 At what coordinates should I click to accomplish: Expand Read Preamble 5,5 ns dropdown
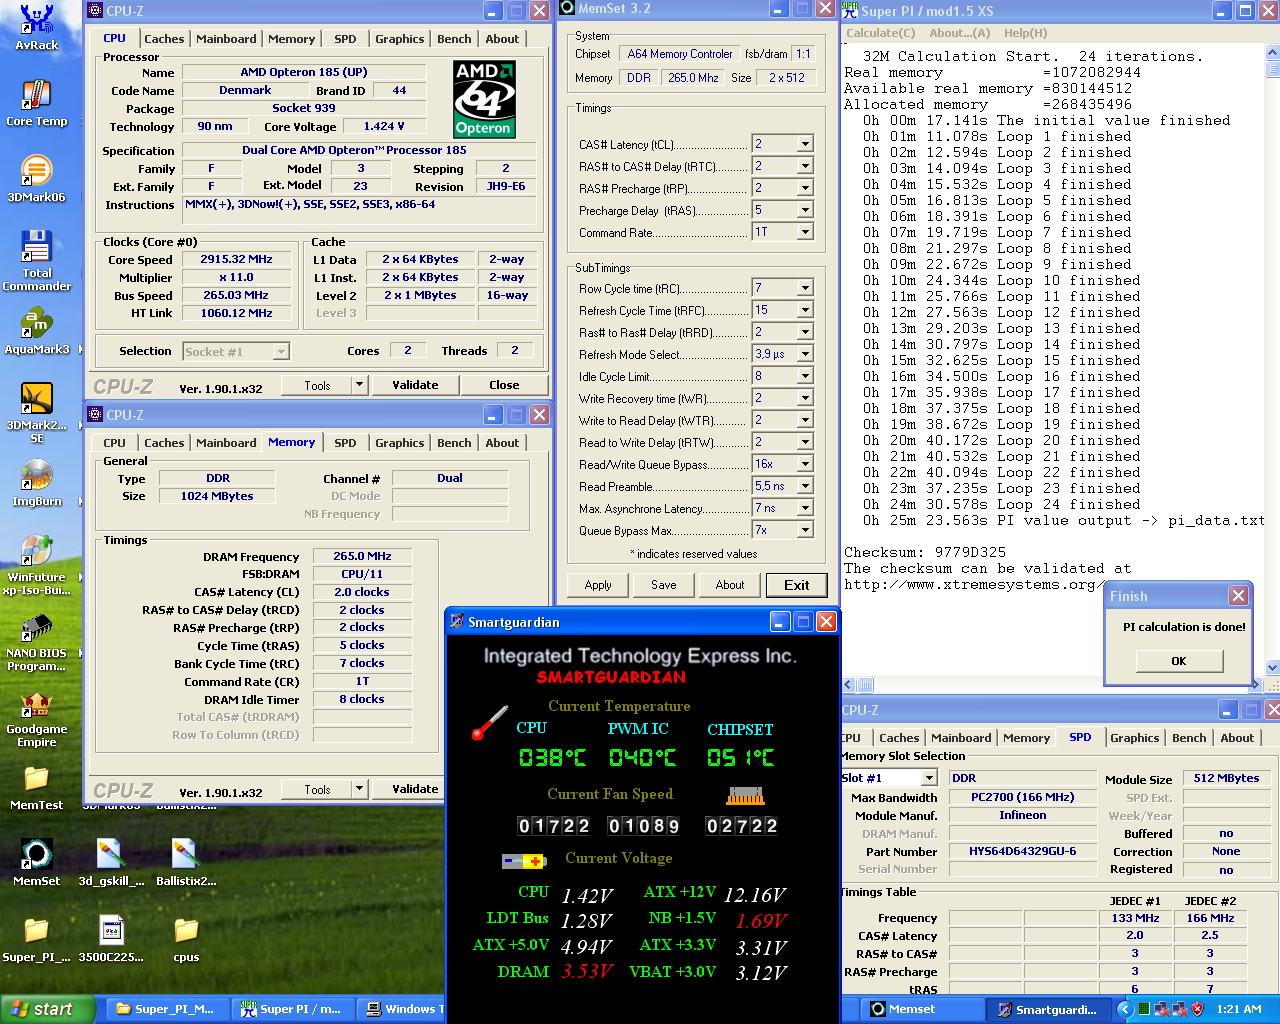[804, 486]
